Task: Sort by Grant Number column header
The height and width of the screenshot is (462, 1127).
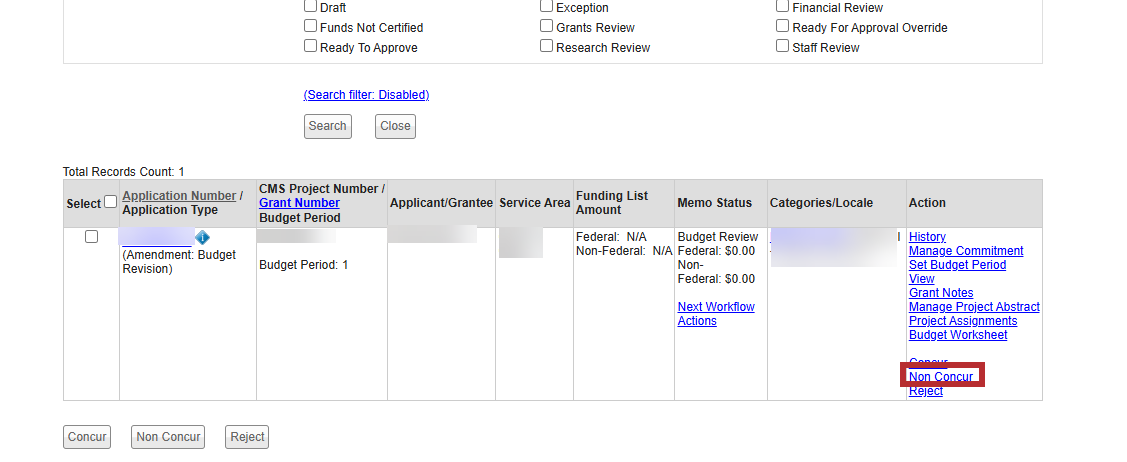Action: click(299, 203)
